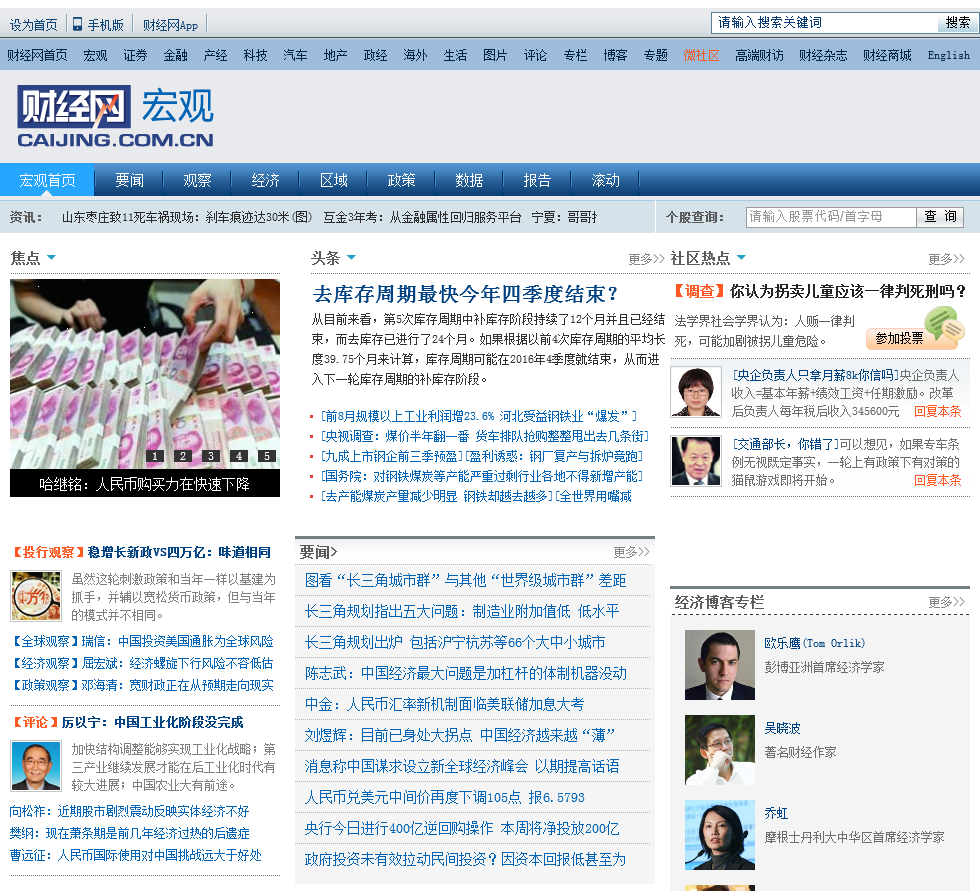Click 设为首页 link
This screenshot has height=891, width=980.
point(34,25)
